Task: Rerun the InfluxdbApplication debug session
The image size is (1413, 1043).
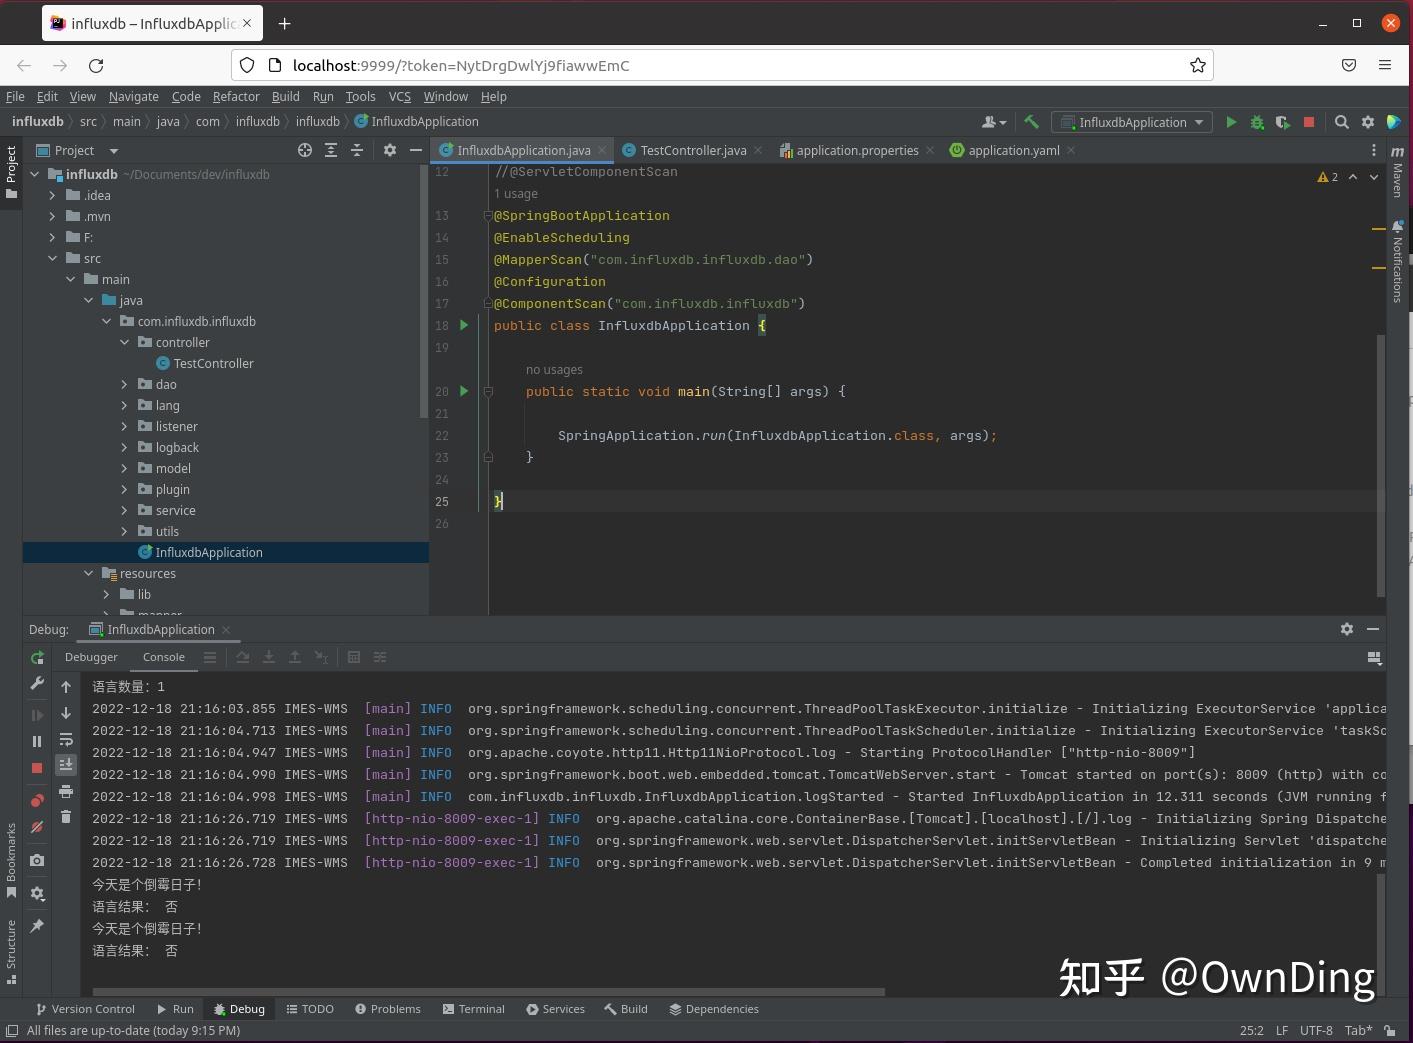Action: point(37,657)
